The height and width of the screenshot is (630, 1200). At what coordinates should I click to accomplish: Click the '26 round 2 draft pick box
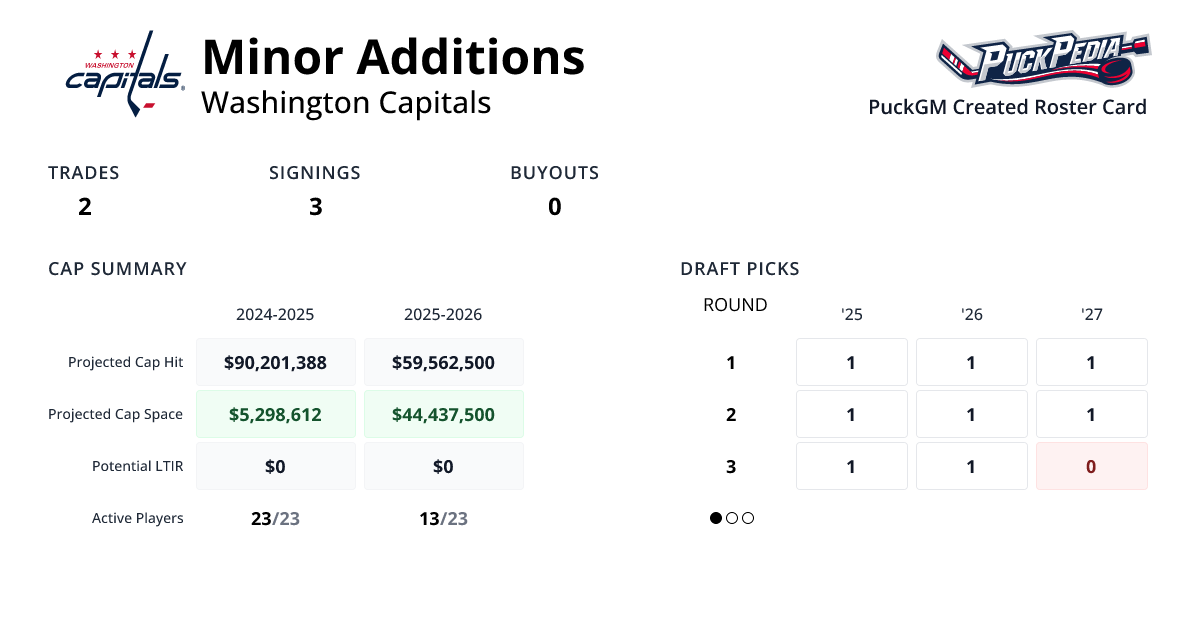(x=971, y=414)
